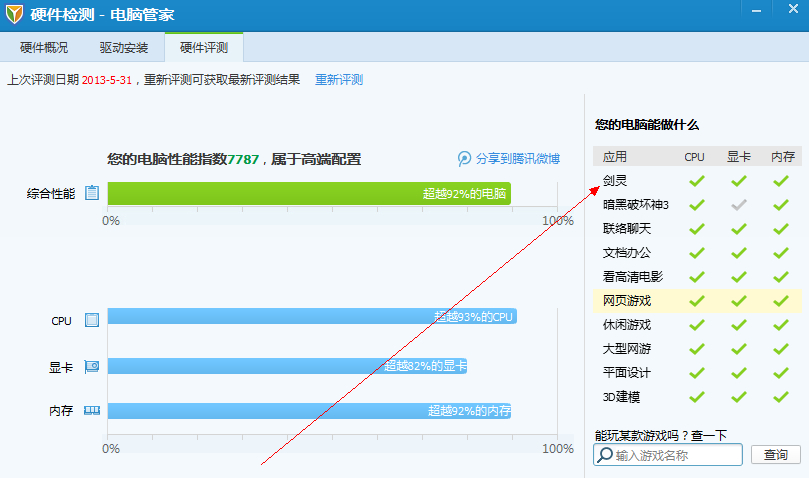Click the CPU chip icon
809x478 pixels.
tap(92, 320)
